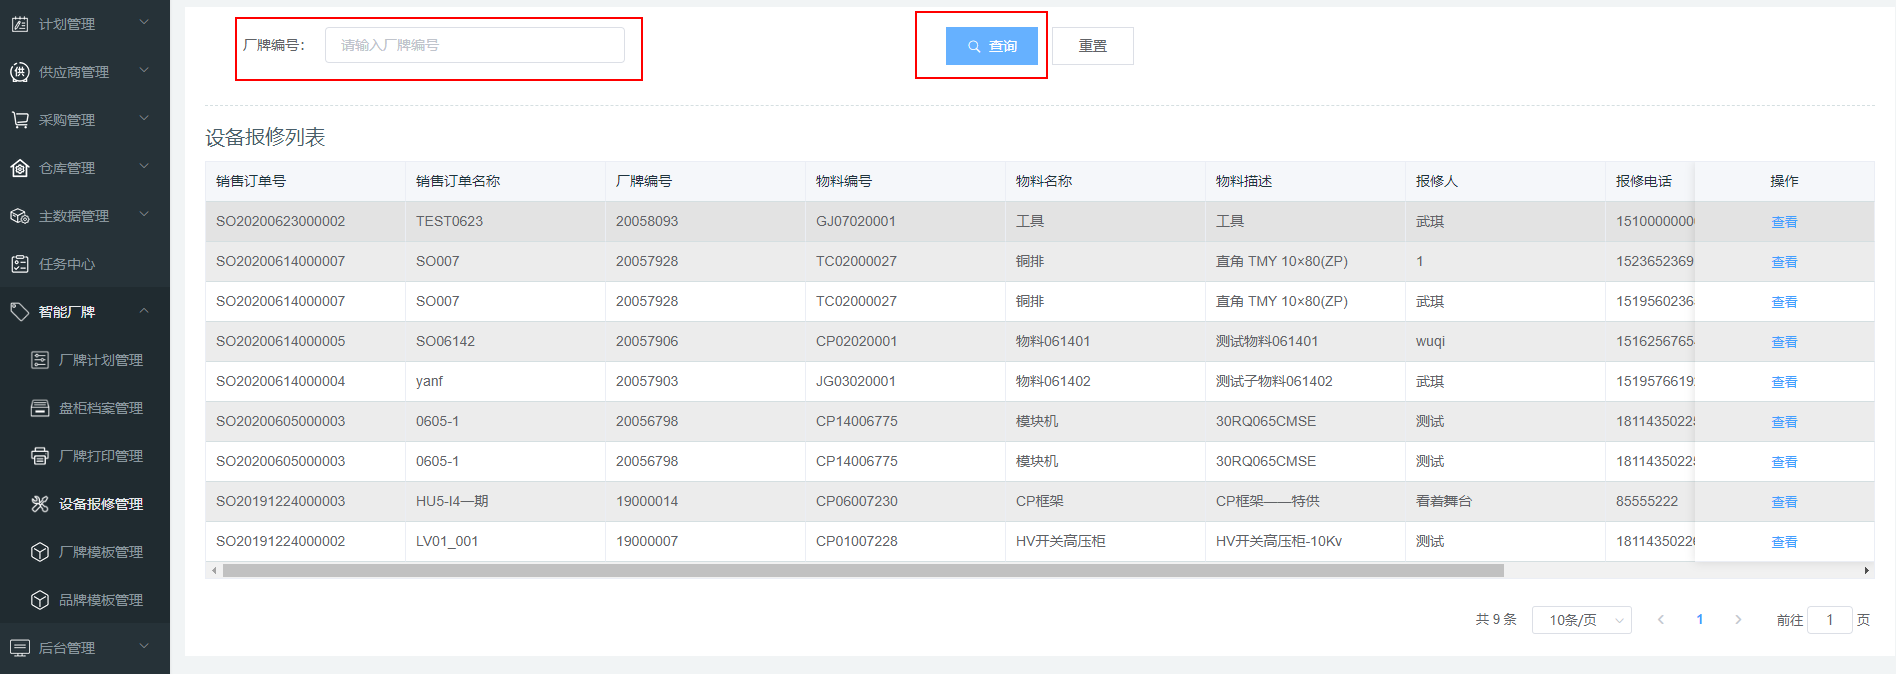Focus the 厂牌编号 input field

[474, 45]
